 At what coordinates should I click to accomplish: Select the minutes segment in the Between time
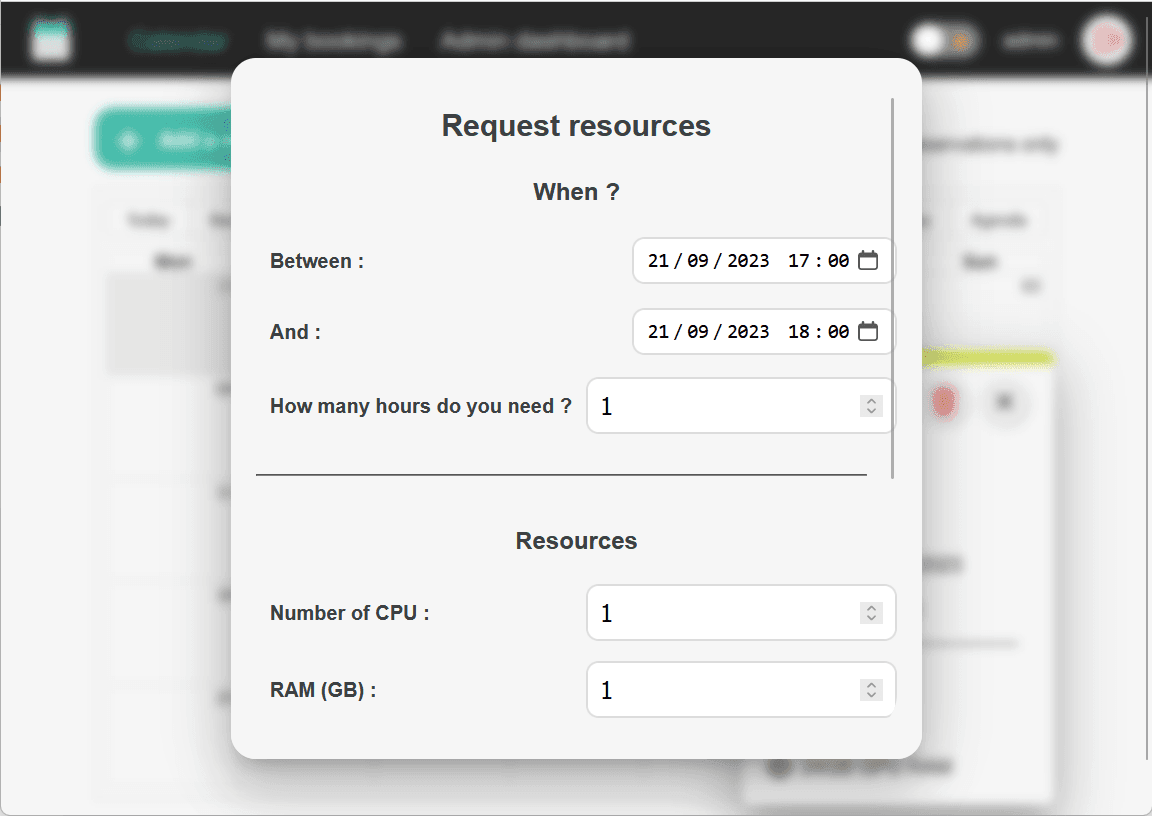tap(838, 261)
